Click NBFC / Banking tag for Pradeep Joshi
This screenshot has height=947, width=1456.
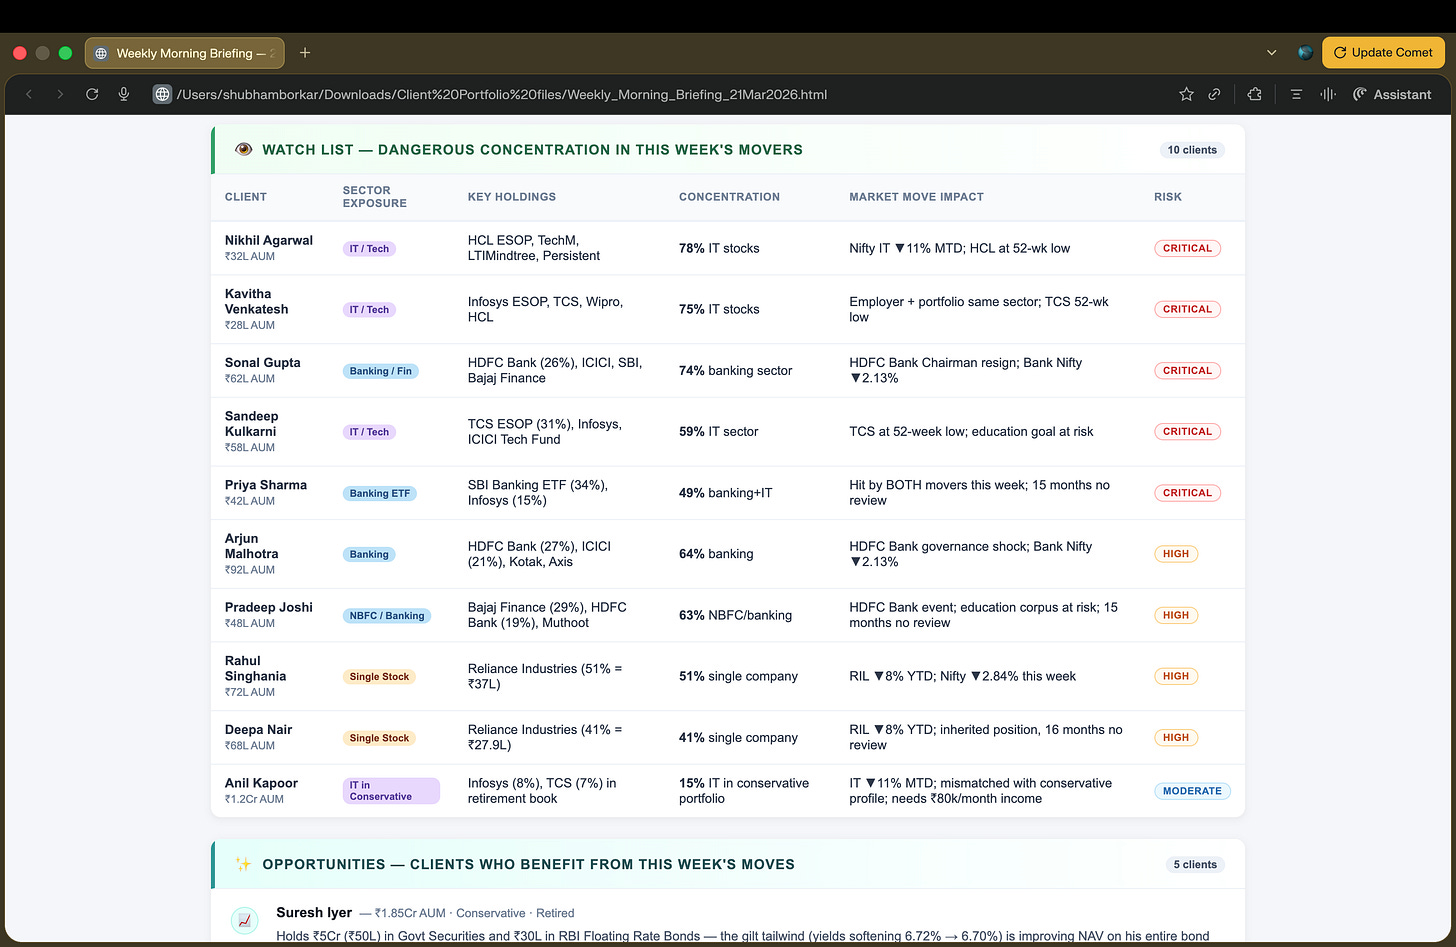pos(387,615)
